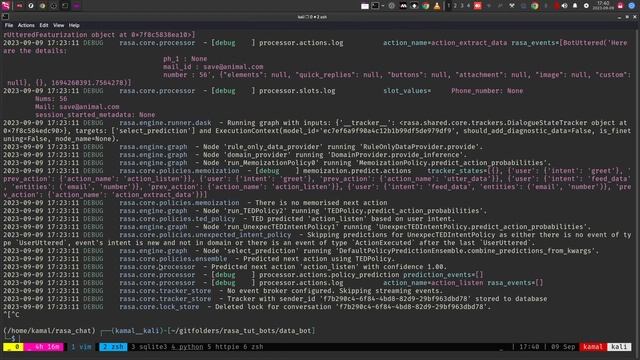This screenshot has width=640, height=360.
Task: Click the terminal icon in taskbar center
Action: [x=375, y=6]
